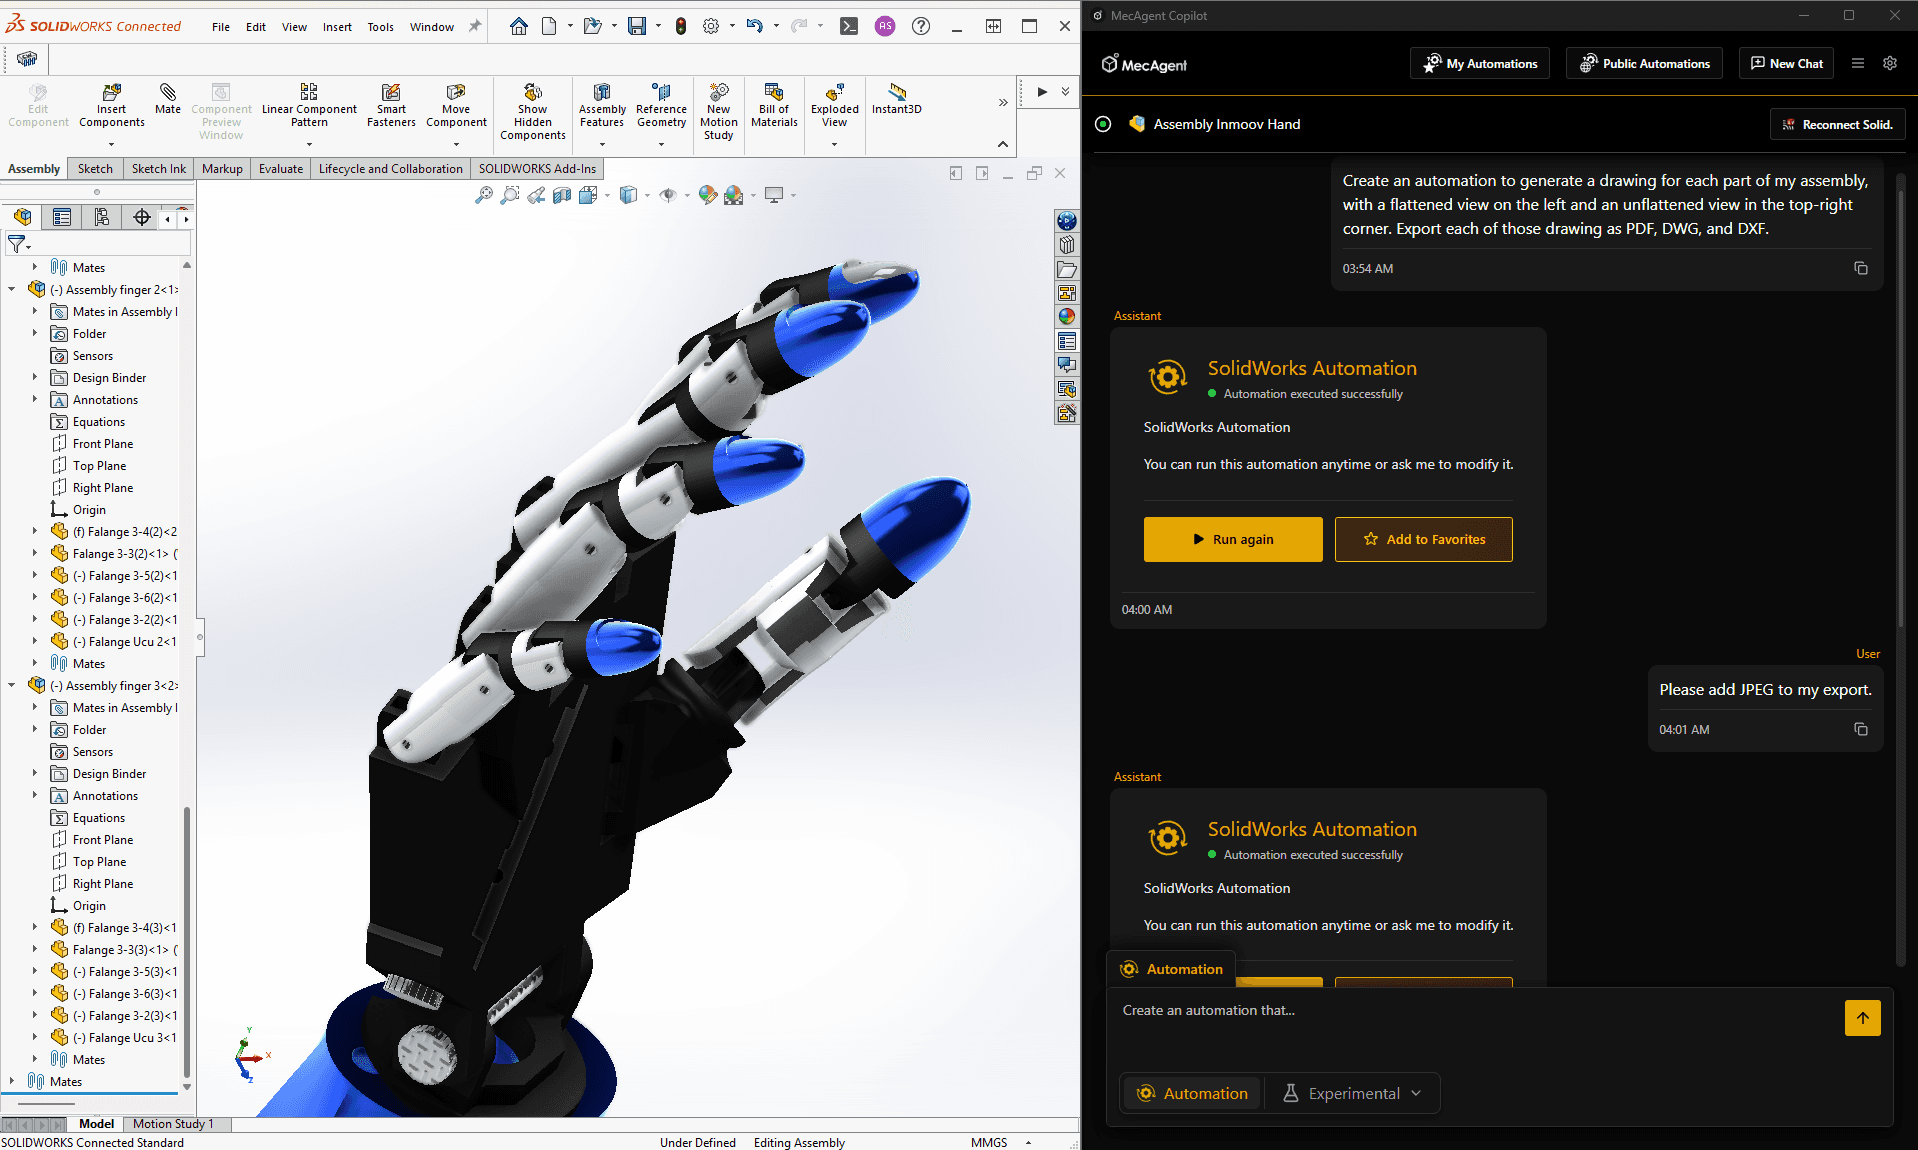Viewport: 1918px width, 1150px height.
Task: Click the pin icon beside the Window menu
Action: click(x=475, y=26)
